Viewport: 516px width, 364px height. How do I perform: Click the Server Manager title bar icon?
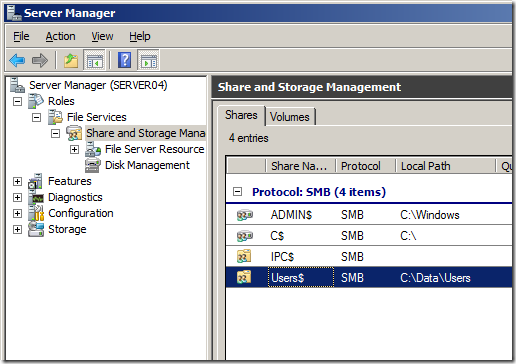(14, 13)
